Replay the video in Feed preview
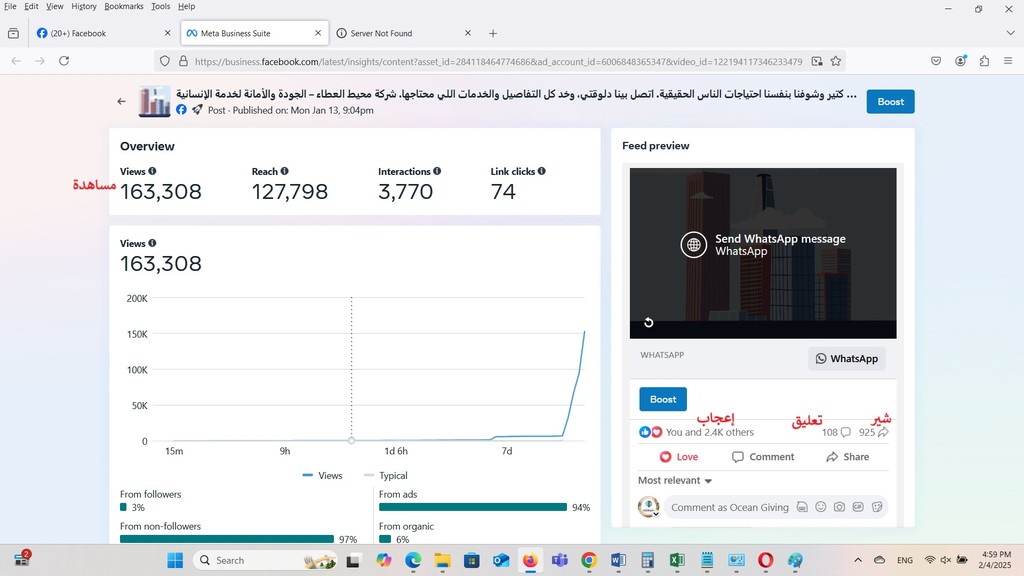This screenshot has width=1024, height=576. [x=648, y=323]
